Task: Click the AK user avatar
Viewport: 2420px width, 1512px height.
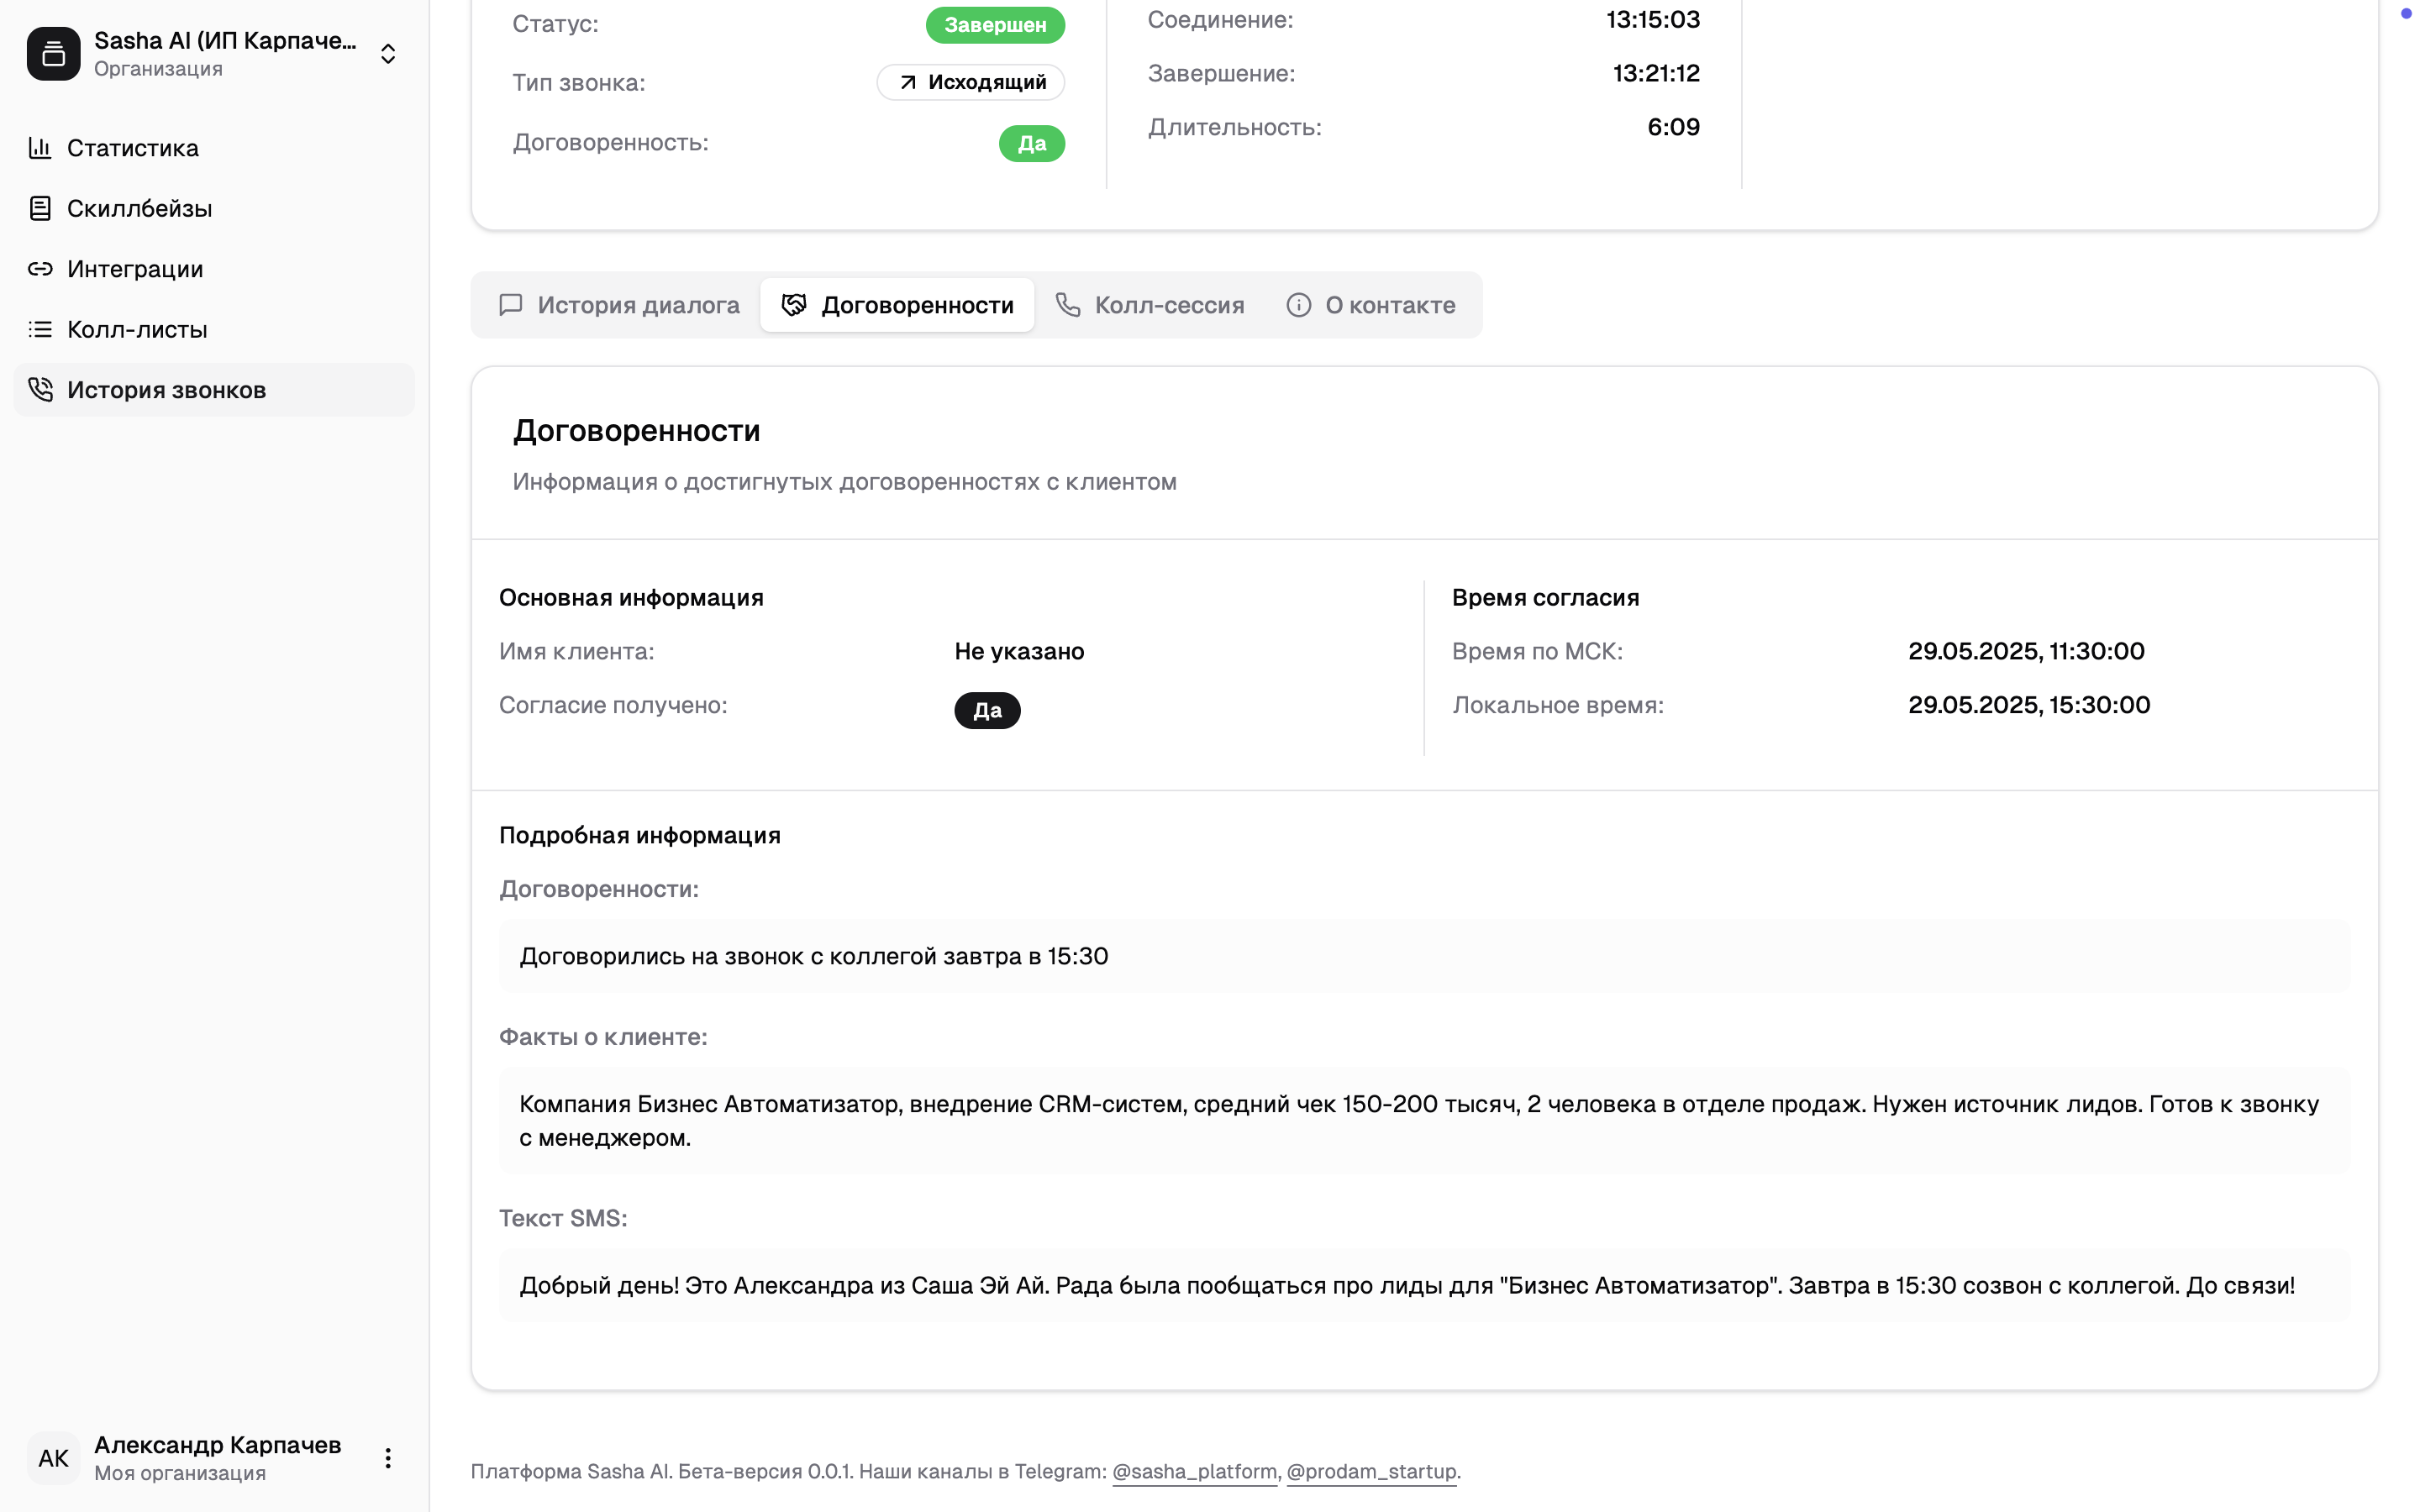Action: coord(54,1458)
